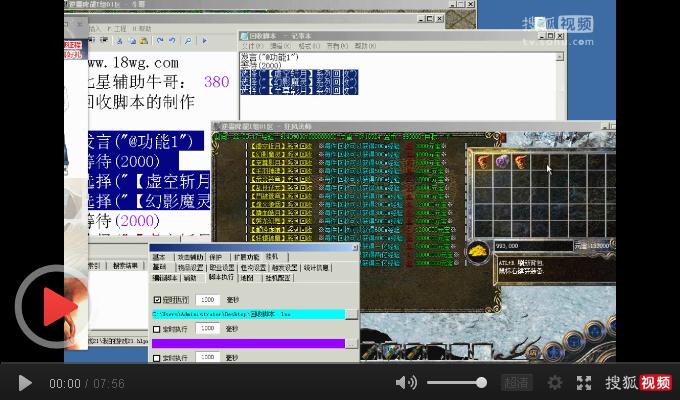Switch to the 扩展功能 tab

247,257
